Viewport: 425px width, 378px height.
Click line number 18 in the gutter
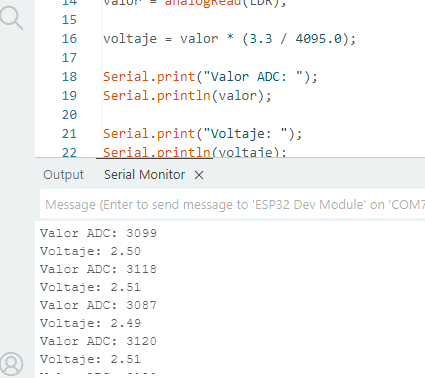pyautogui.click(x=69, y=77)
